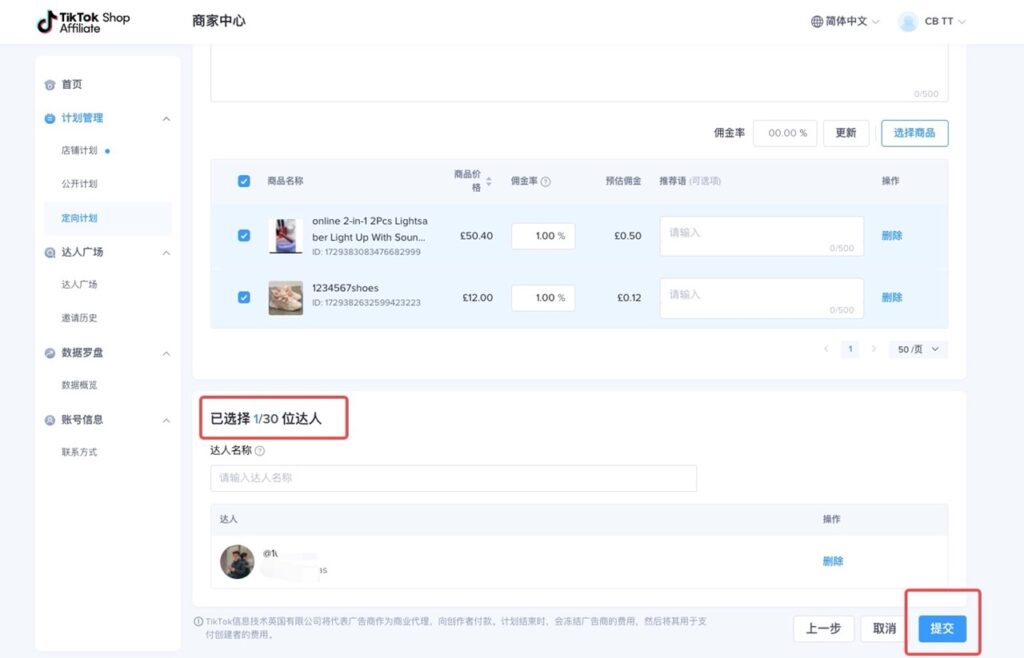Viewport: 1024px width, 658px height.
Task: Click the next page arrow in pagination
Action: click(874, 349)
